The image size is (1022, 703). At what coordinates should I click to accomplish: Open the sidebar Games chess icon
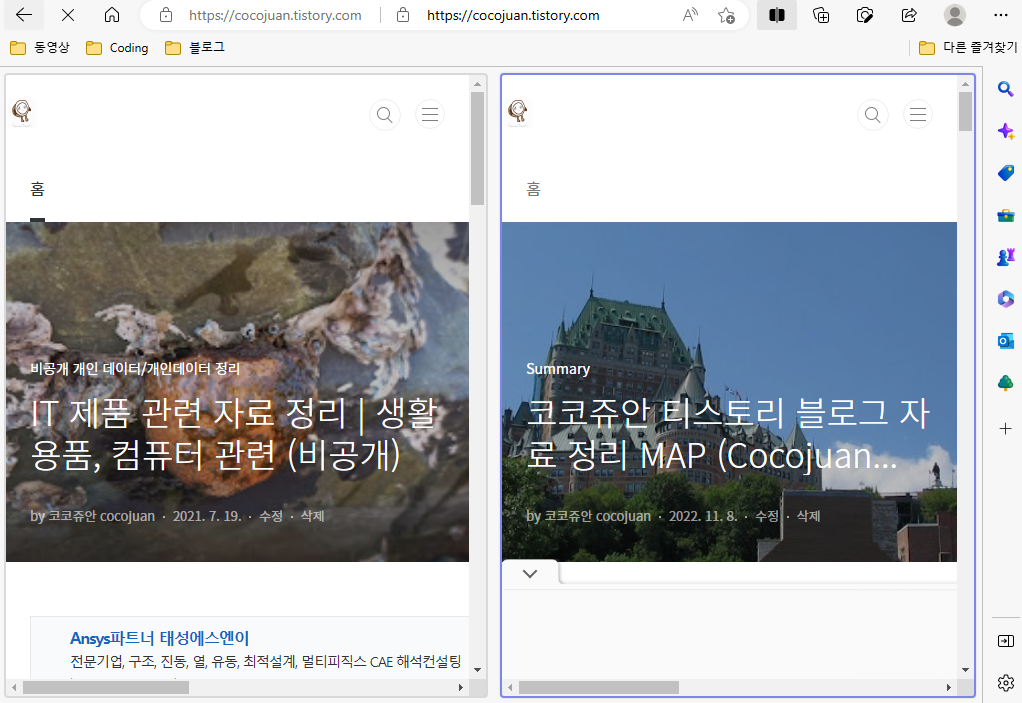[1006, 257]
